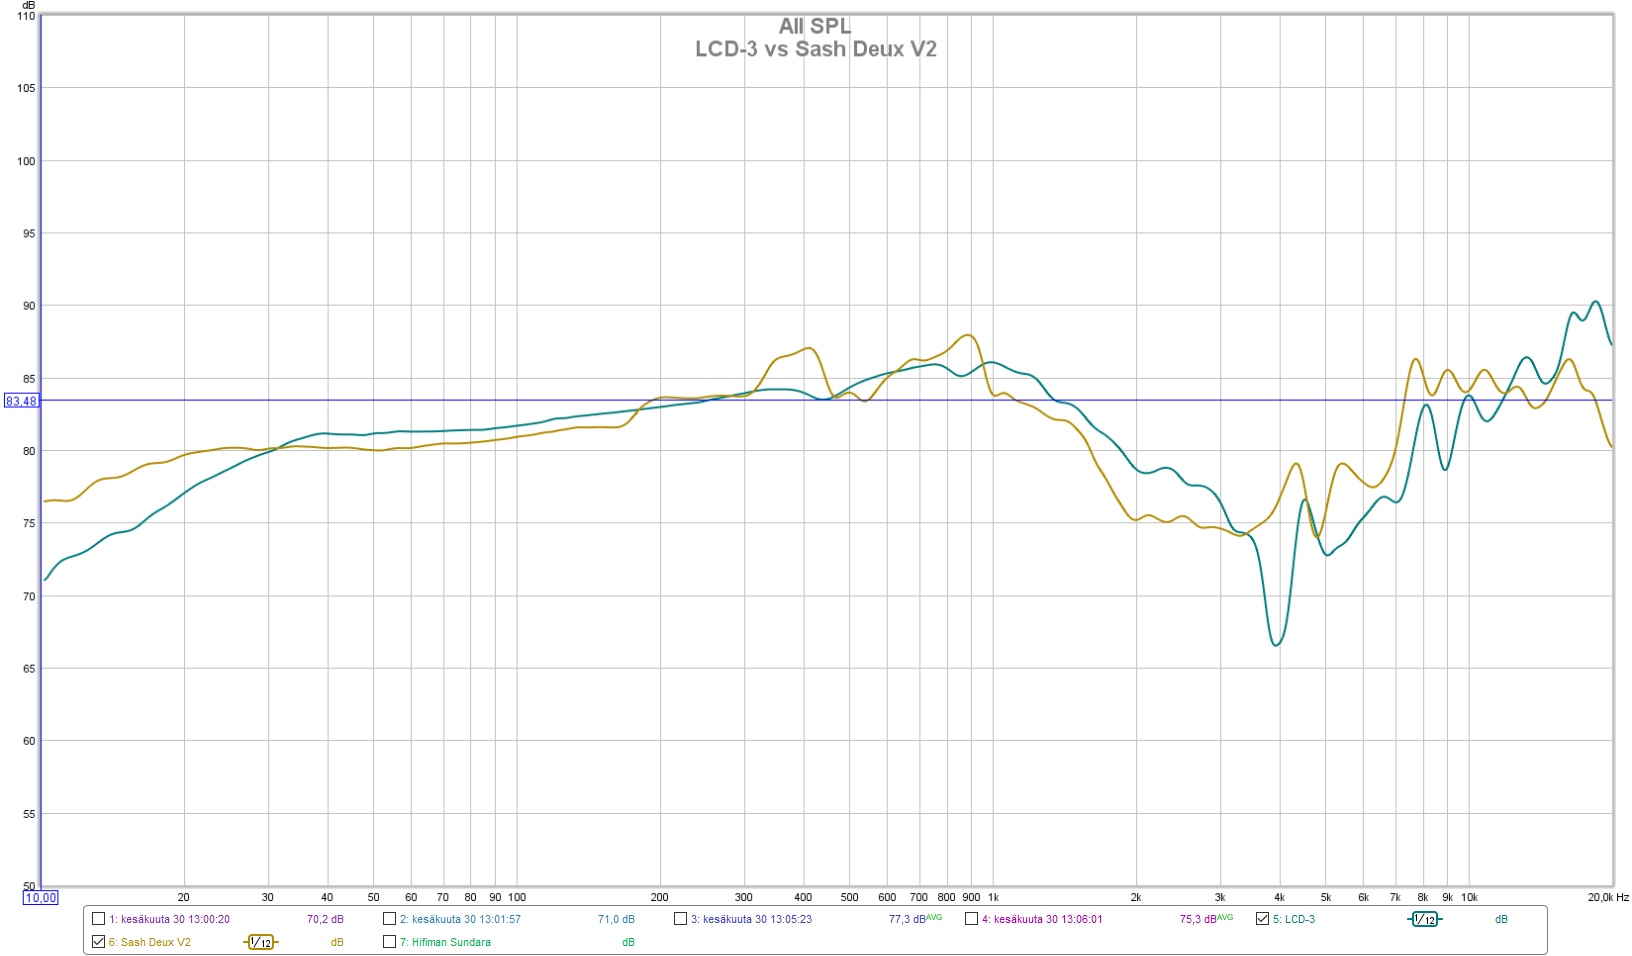Click the Sash Deux V2 1/12 smoothing icon
The width and height of the screenshot is (1632, 956).
pos(260,942)
